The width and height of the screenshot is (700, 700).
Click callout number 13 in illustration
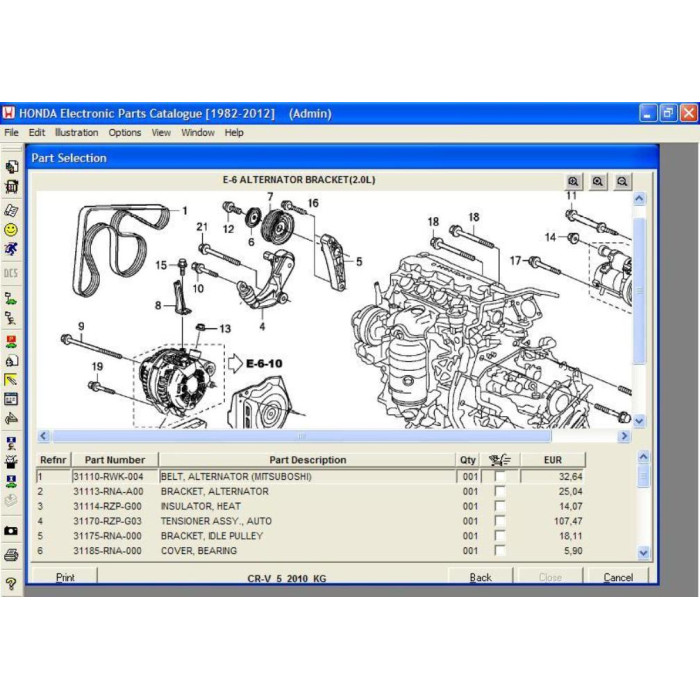click(225, 329)
